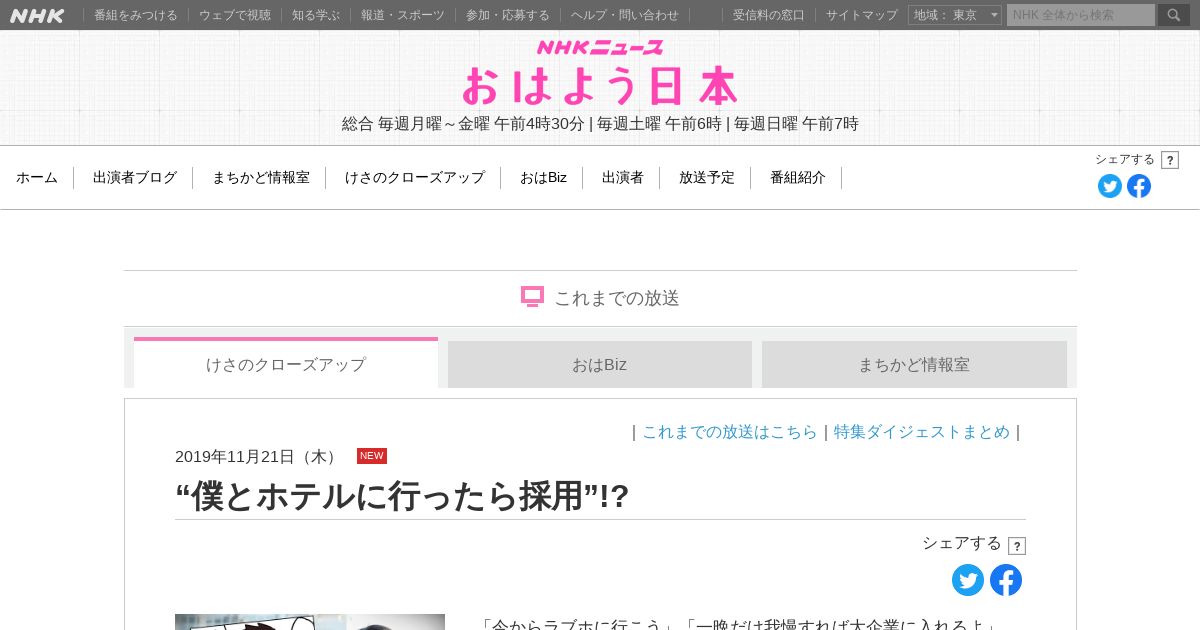Open 番組をみつける in top menu

[136, 15]
